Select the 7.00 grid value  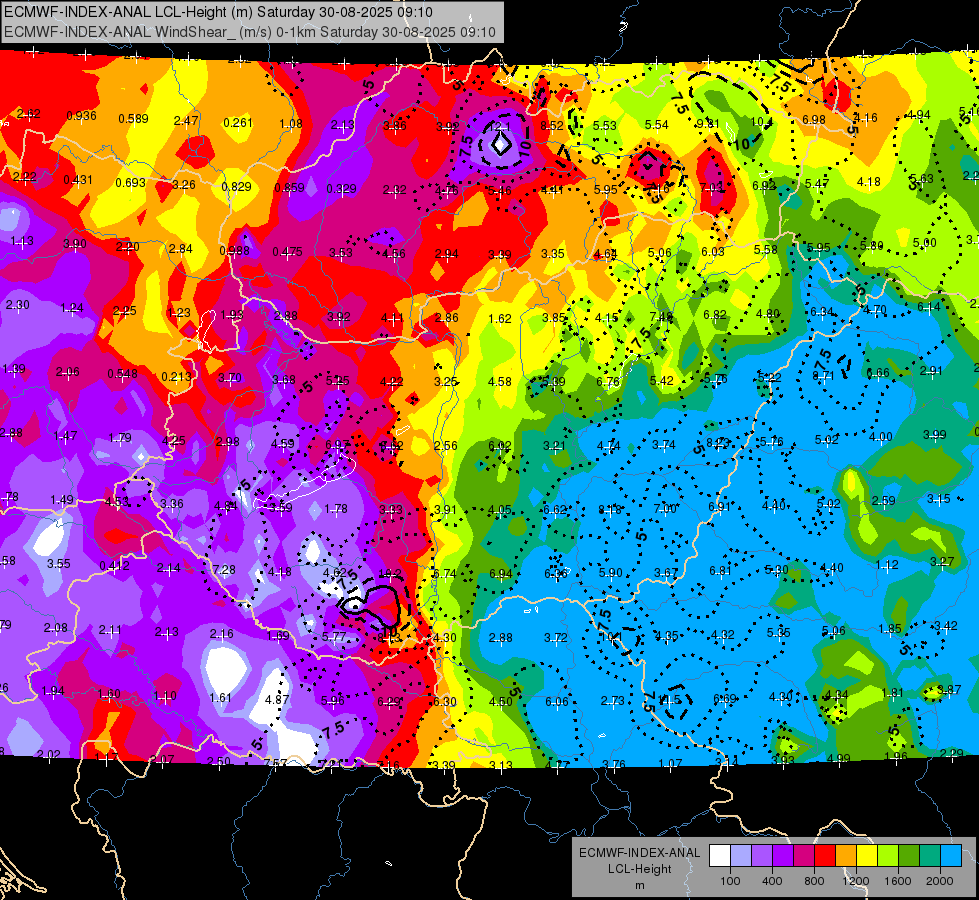665,508
